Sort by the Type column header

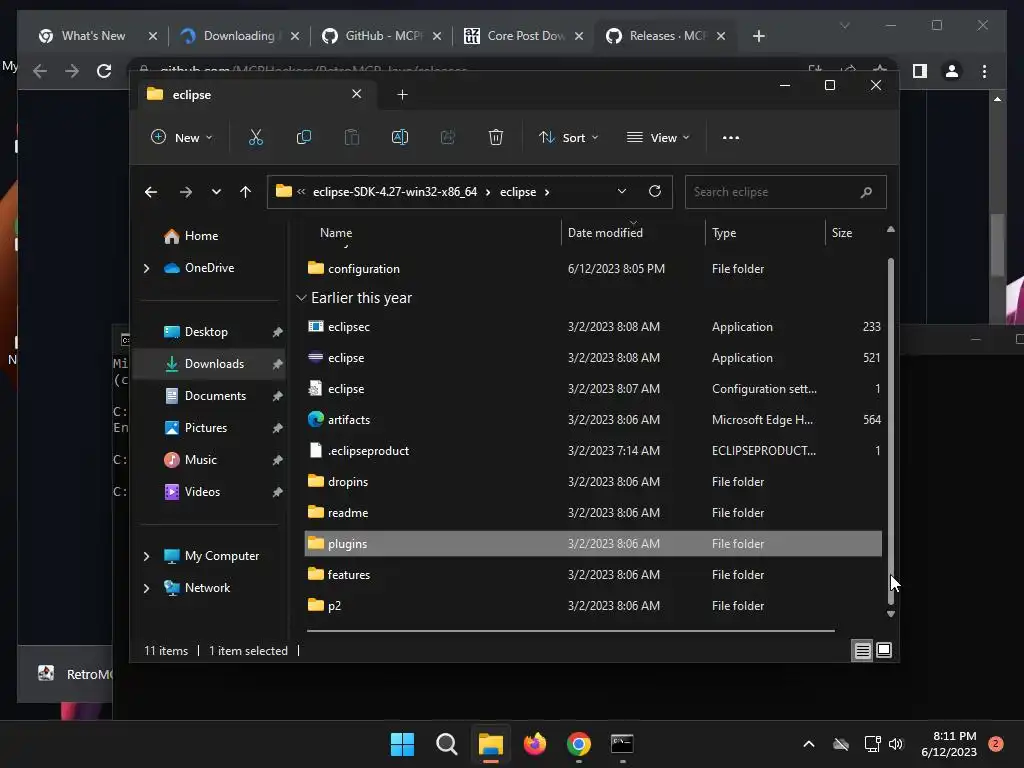[x=724, y=232]
